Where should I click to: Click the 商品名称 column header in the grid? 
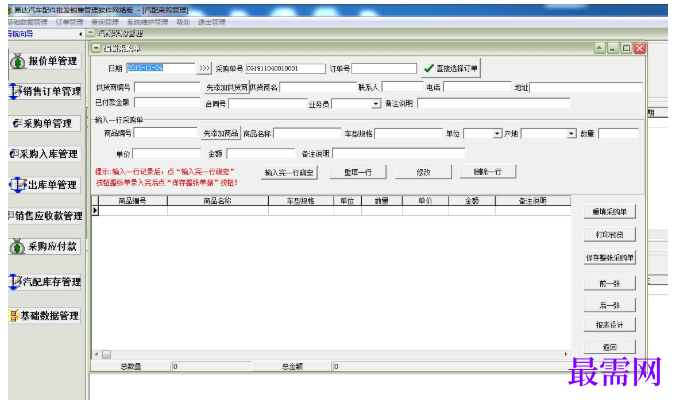(x=218, y=201)
